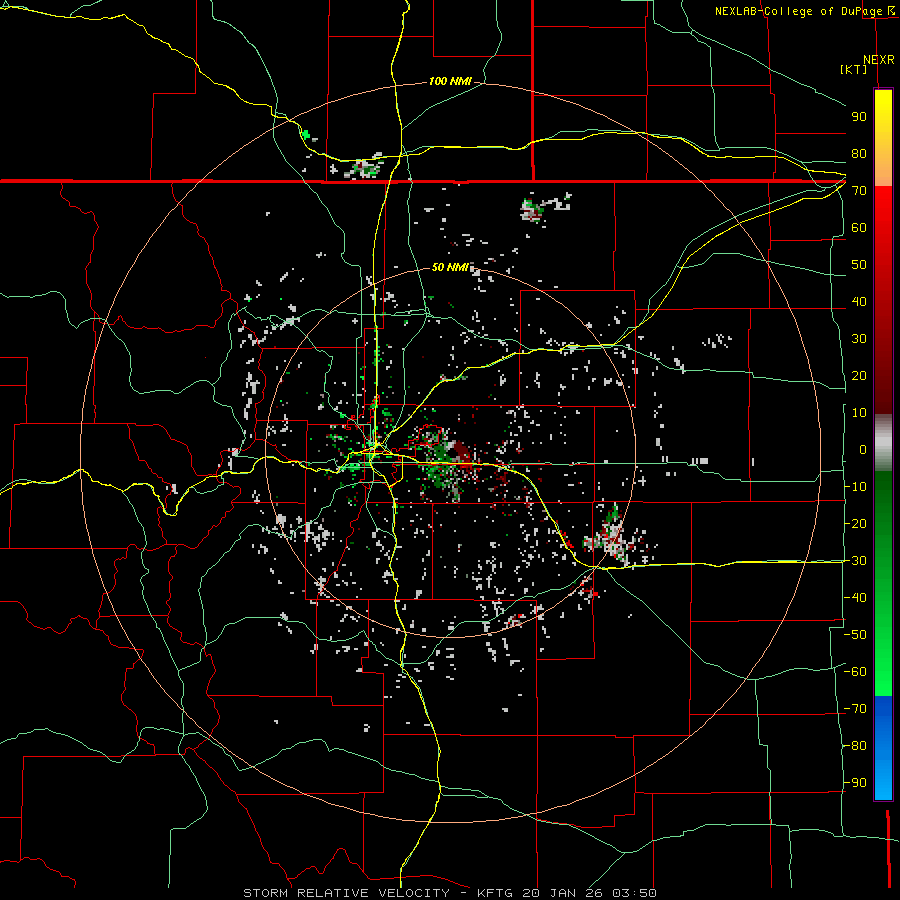Click the positive 20 value on velocity scale
Viewport: 900px width, 900px height.
point(859,375)
